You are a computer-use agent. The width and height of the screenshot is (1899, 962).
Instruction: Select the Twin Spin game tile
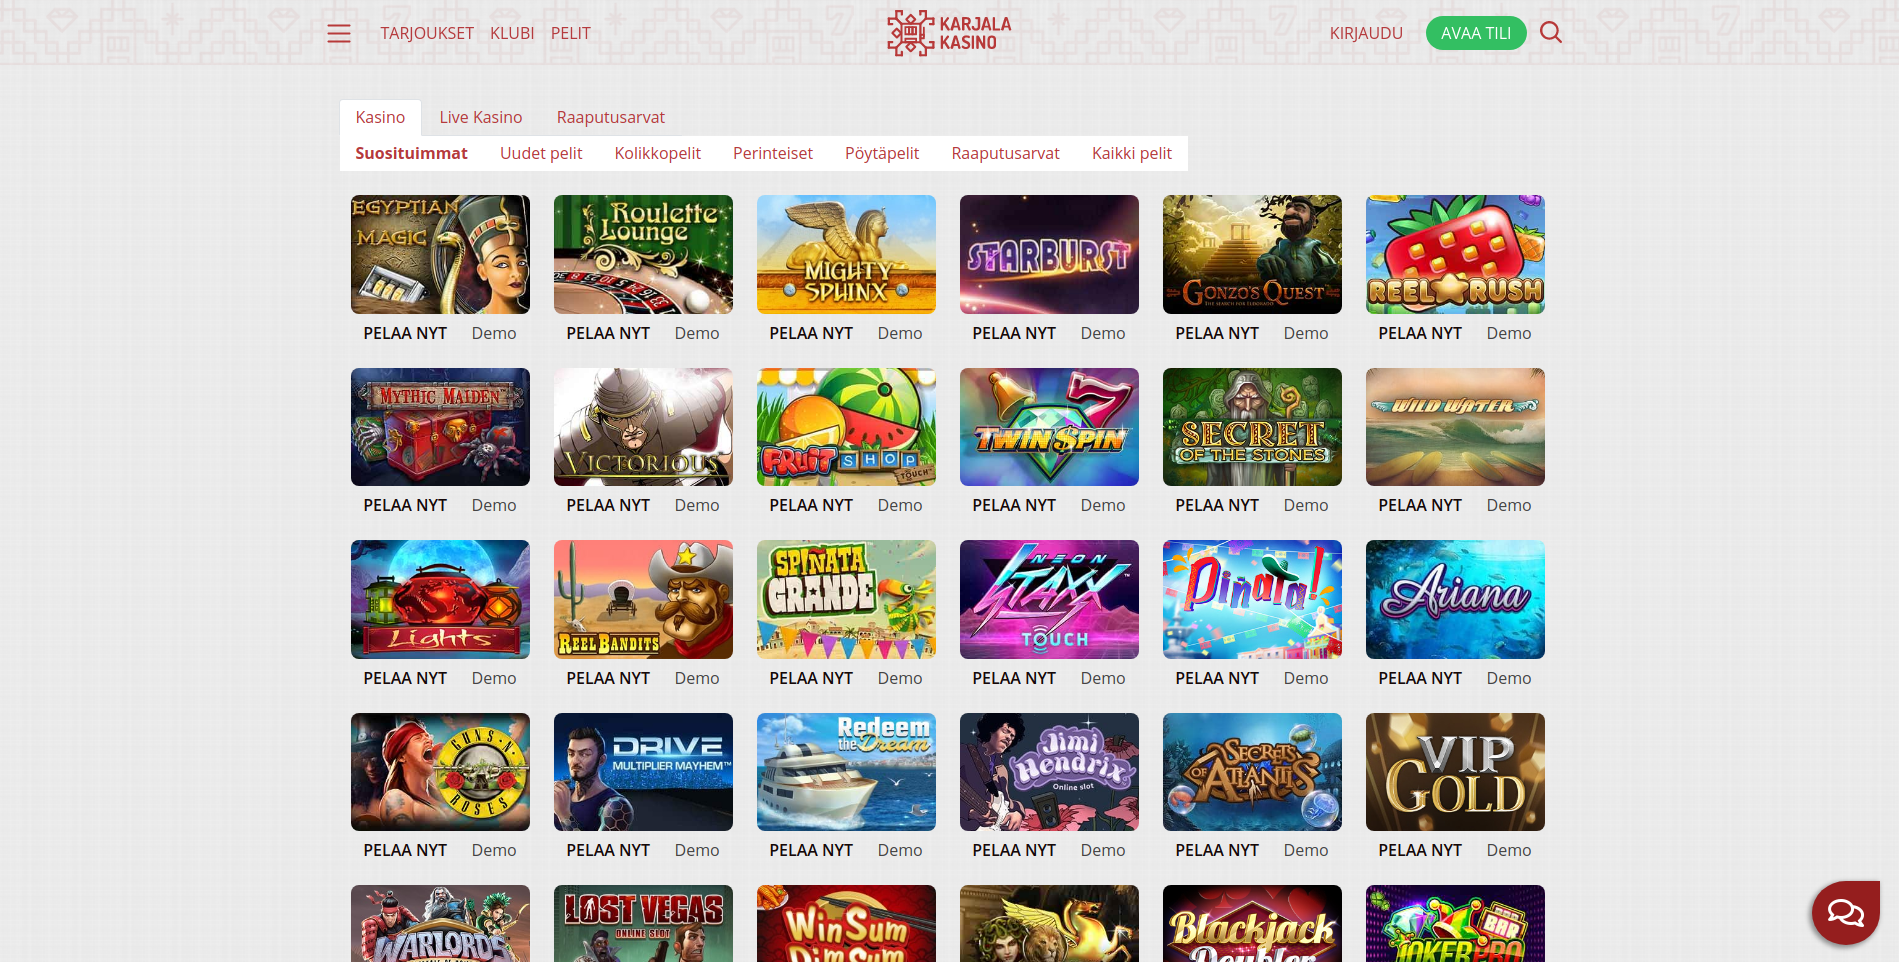(1049, 427)
